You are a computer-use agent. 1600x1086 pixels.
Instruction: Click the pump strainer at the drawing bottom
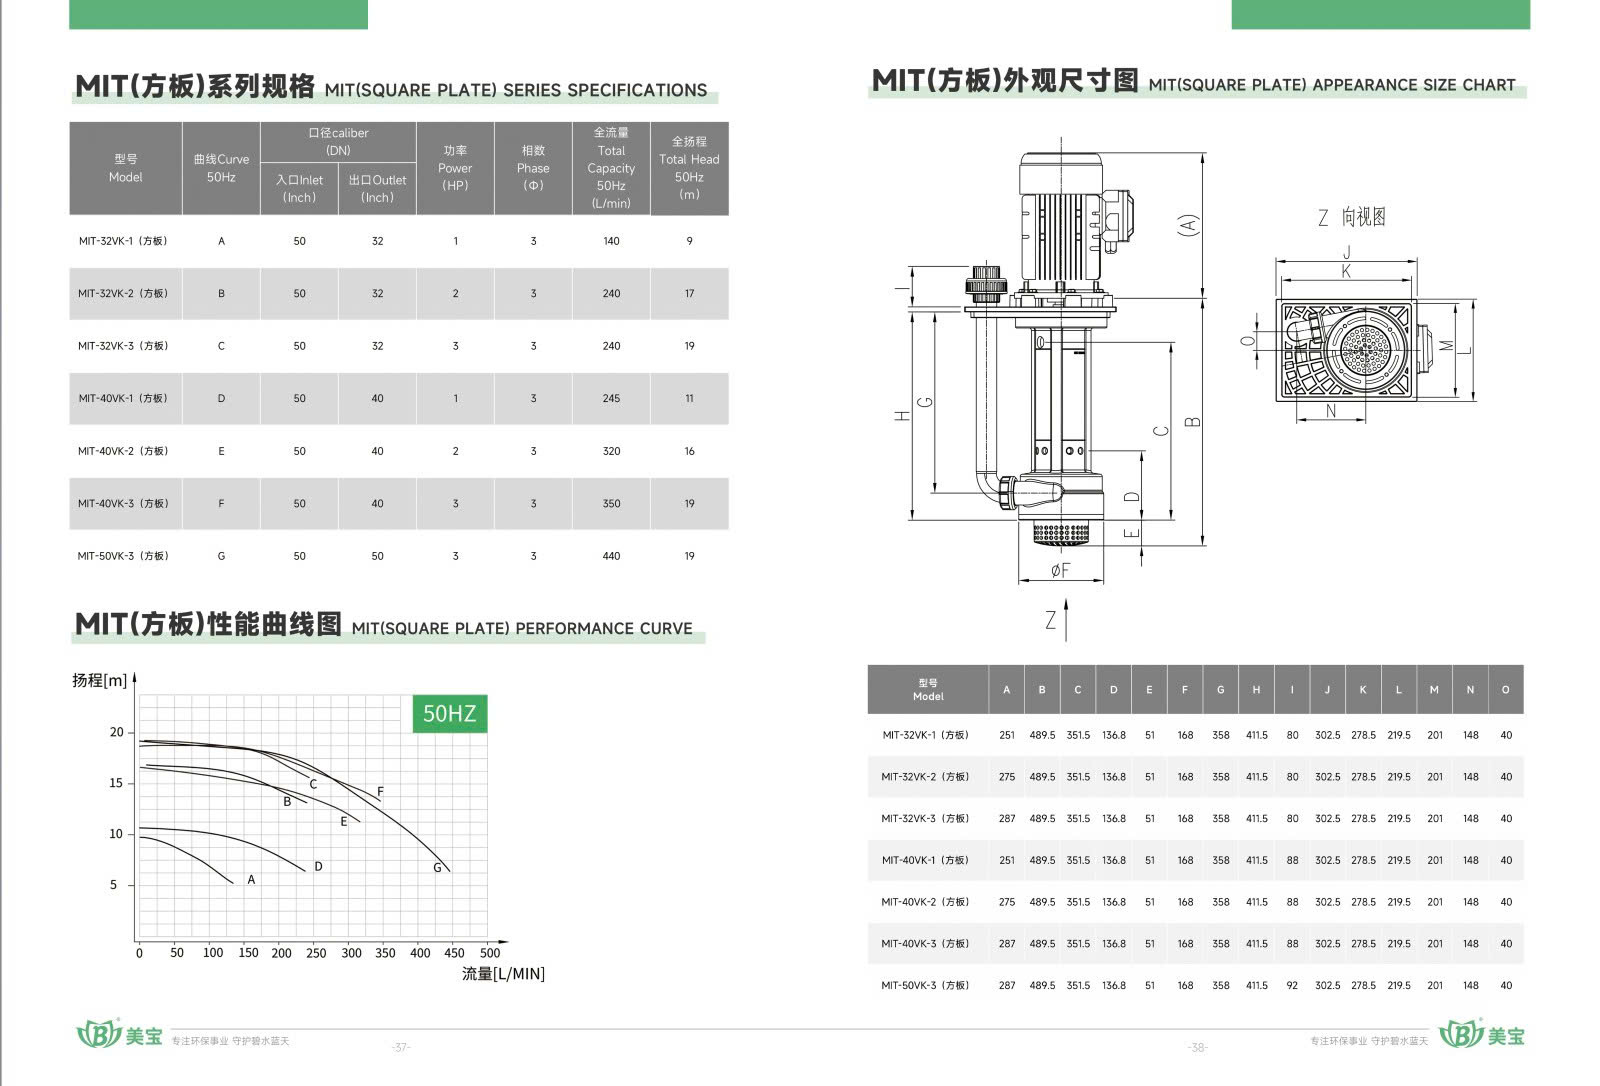point(1060,534)
